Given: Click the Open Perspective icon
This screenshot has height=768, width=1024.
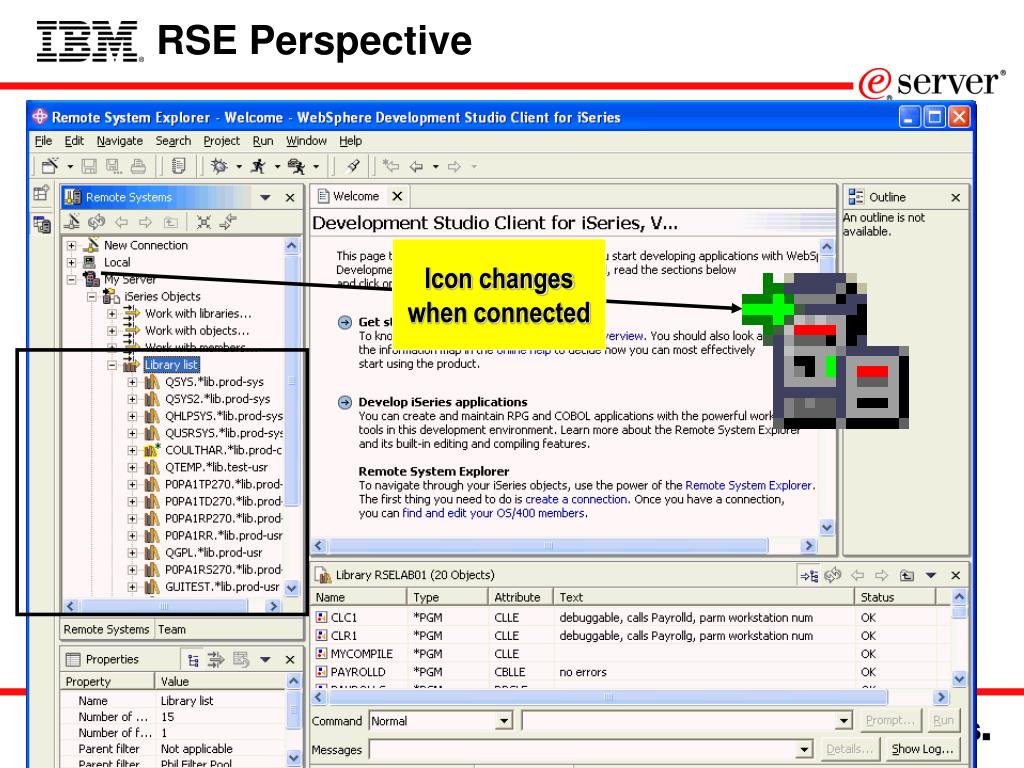Looking at the screenshot, I should pos(41,193).
